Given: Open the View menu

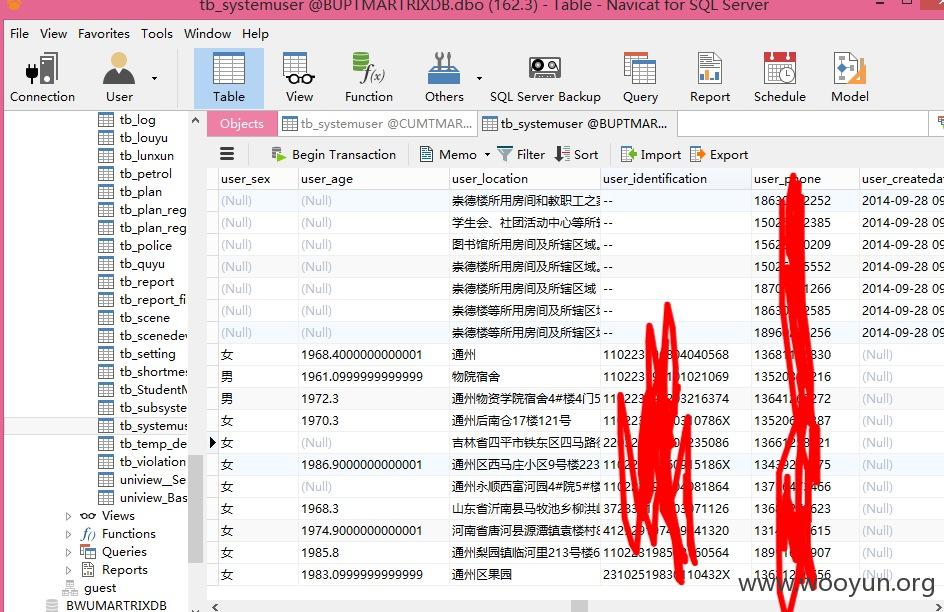Looking at the screenshot, I should click(54, 34).
